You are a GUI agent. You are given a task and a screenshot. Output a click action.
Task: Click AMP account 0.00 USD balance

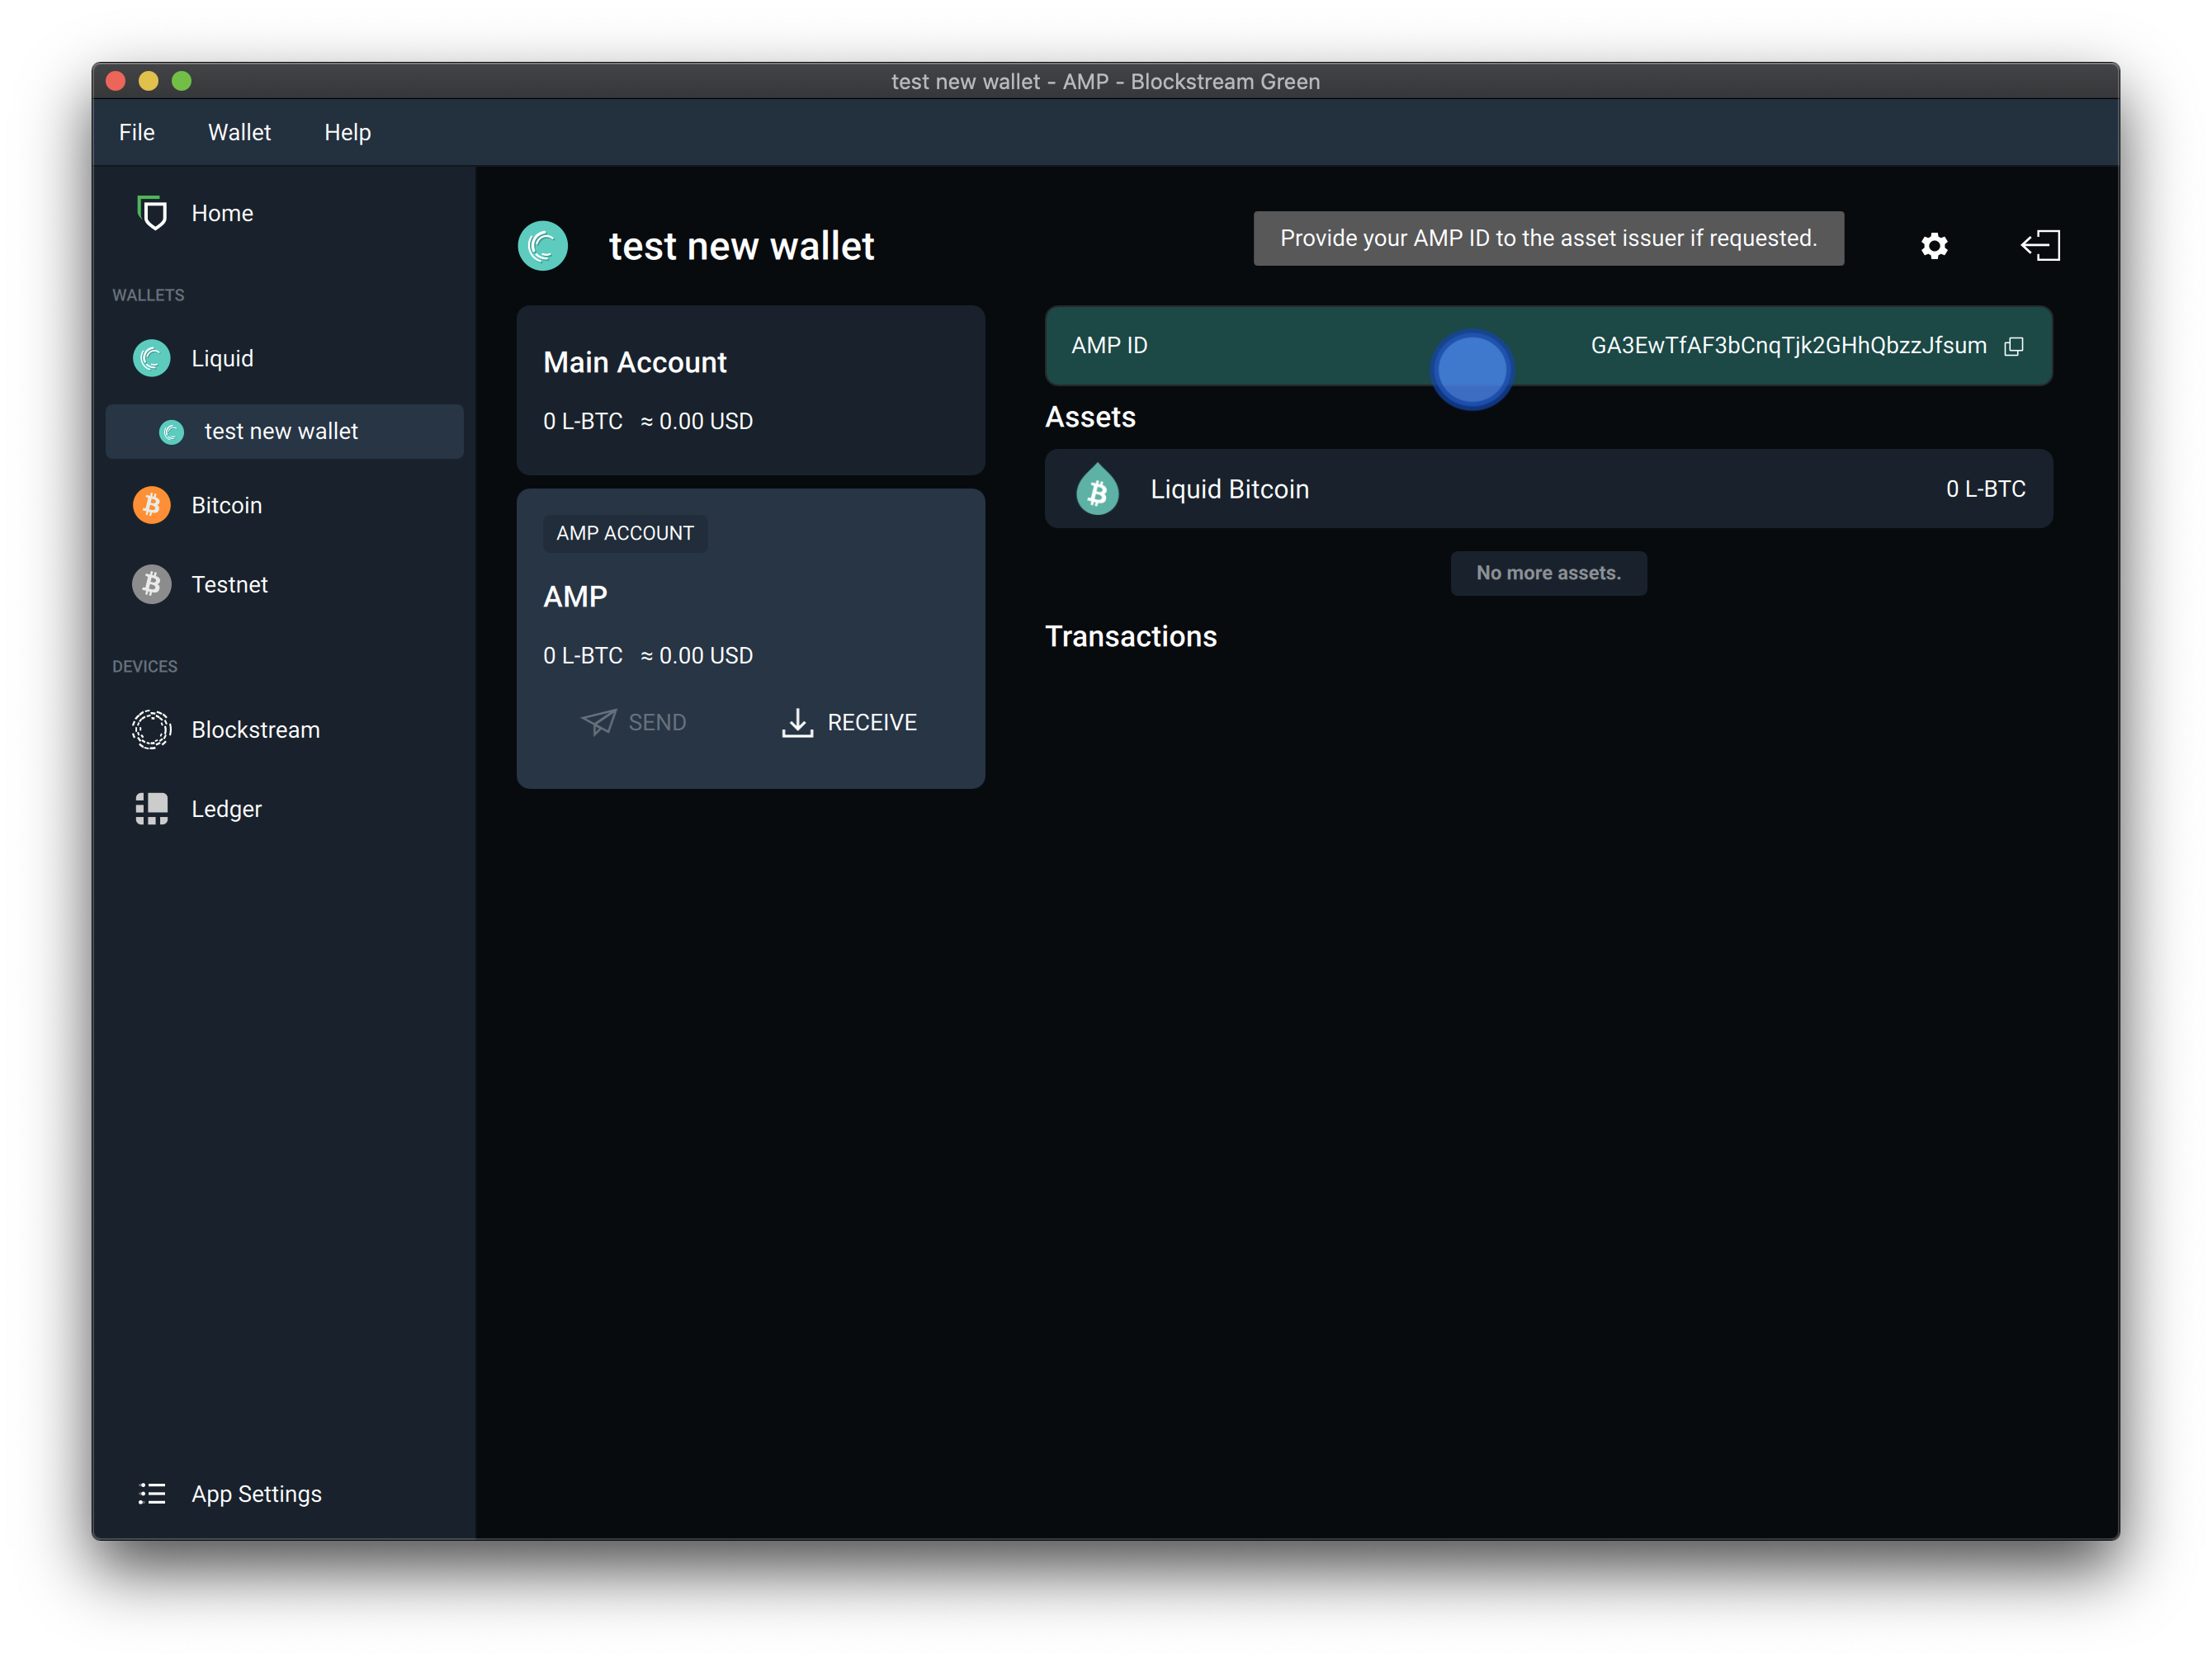pos(697,656)
